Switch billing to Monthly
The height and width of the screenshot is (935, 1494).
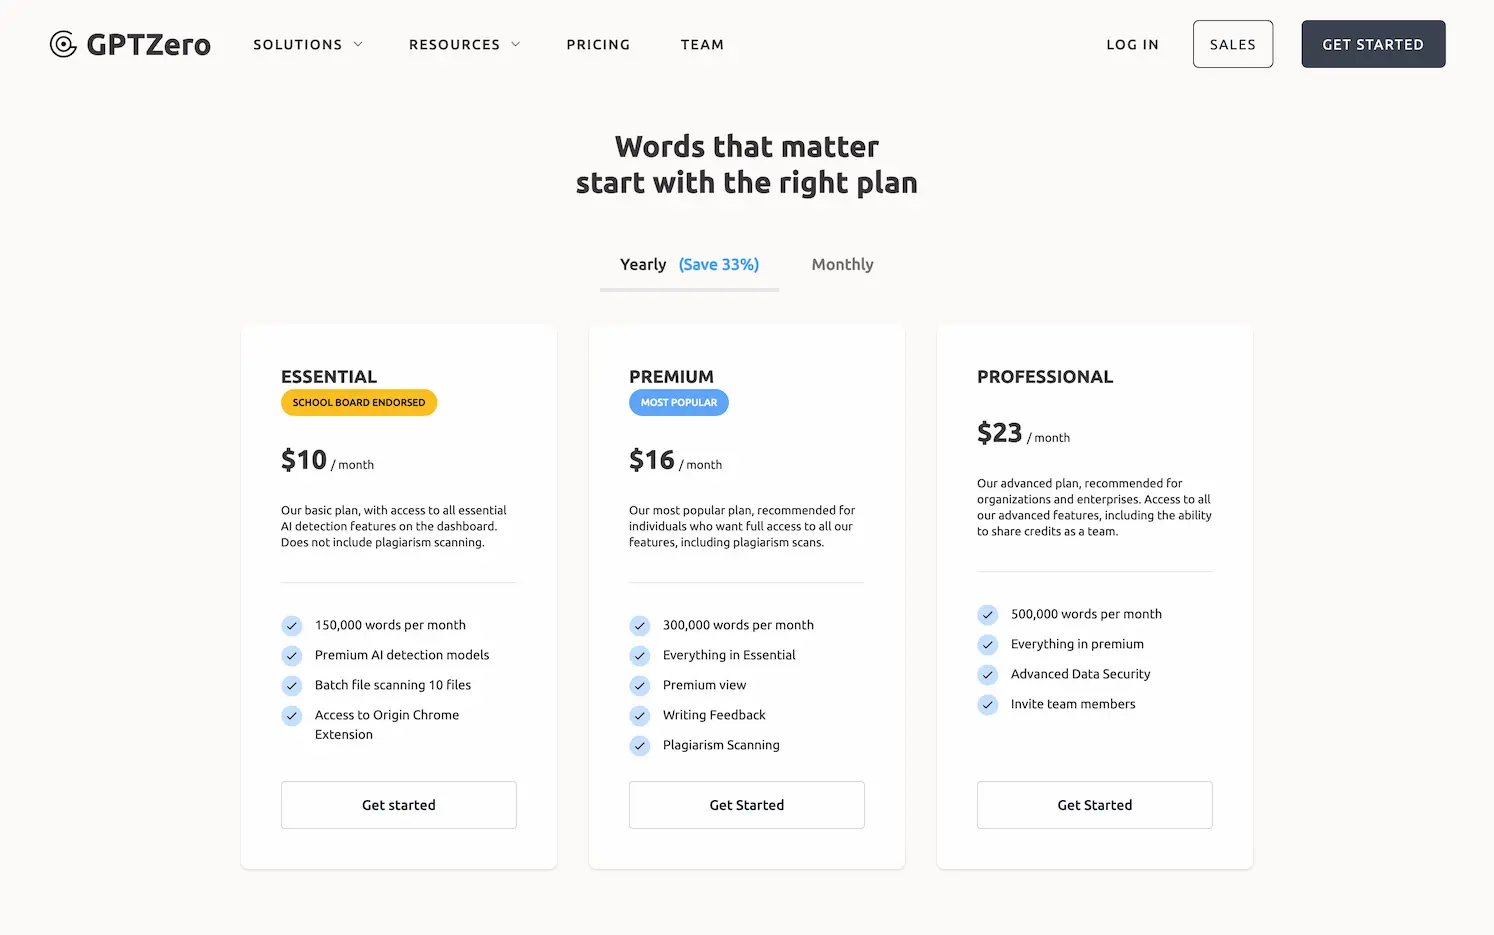click(842, 264)
